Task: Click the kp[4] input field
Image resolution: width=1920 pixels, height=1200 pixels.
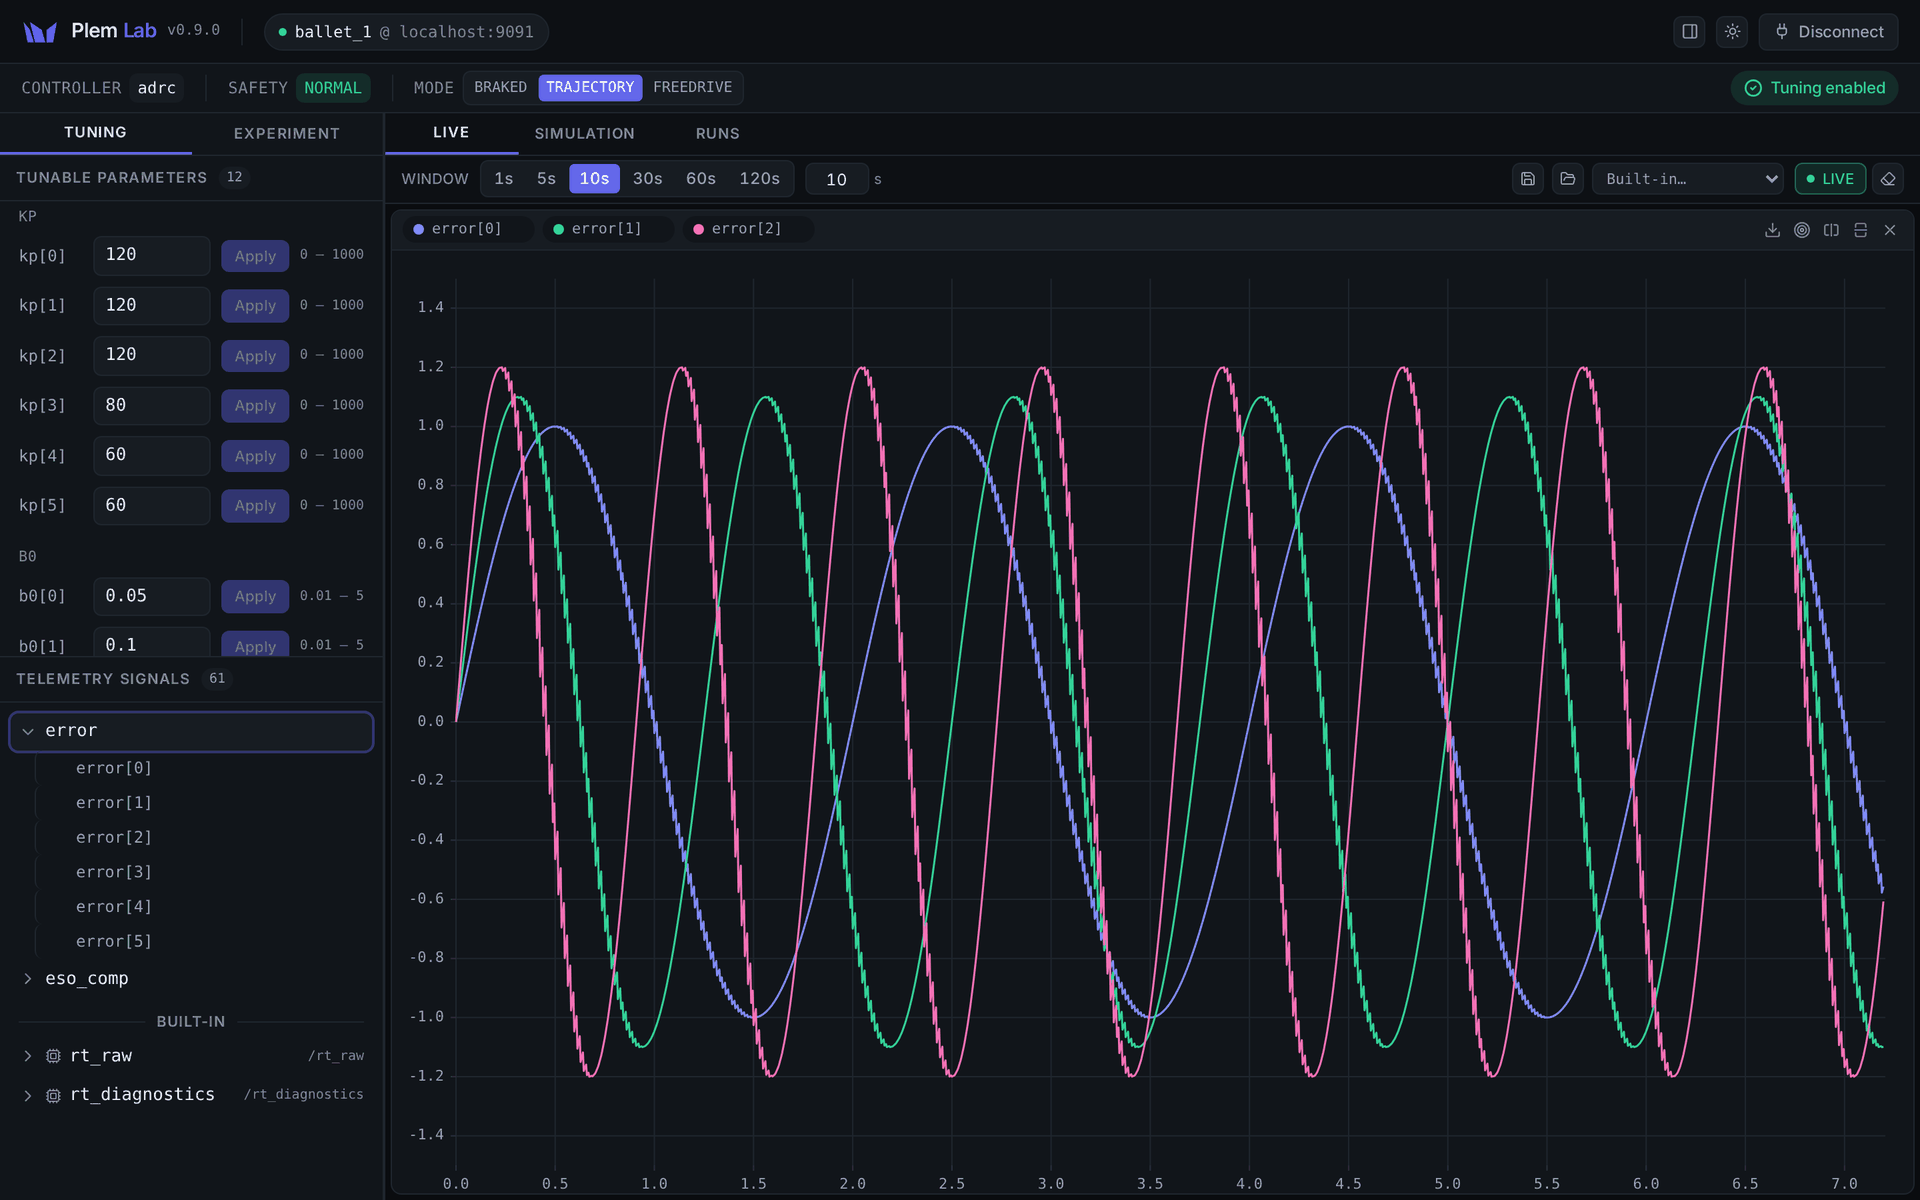Action: (151, 455)
